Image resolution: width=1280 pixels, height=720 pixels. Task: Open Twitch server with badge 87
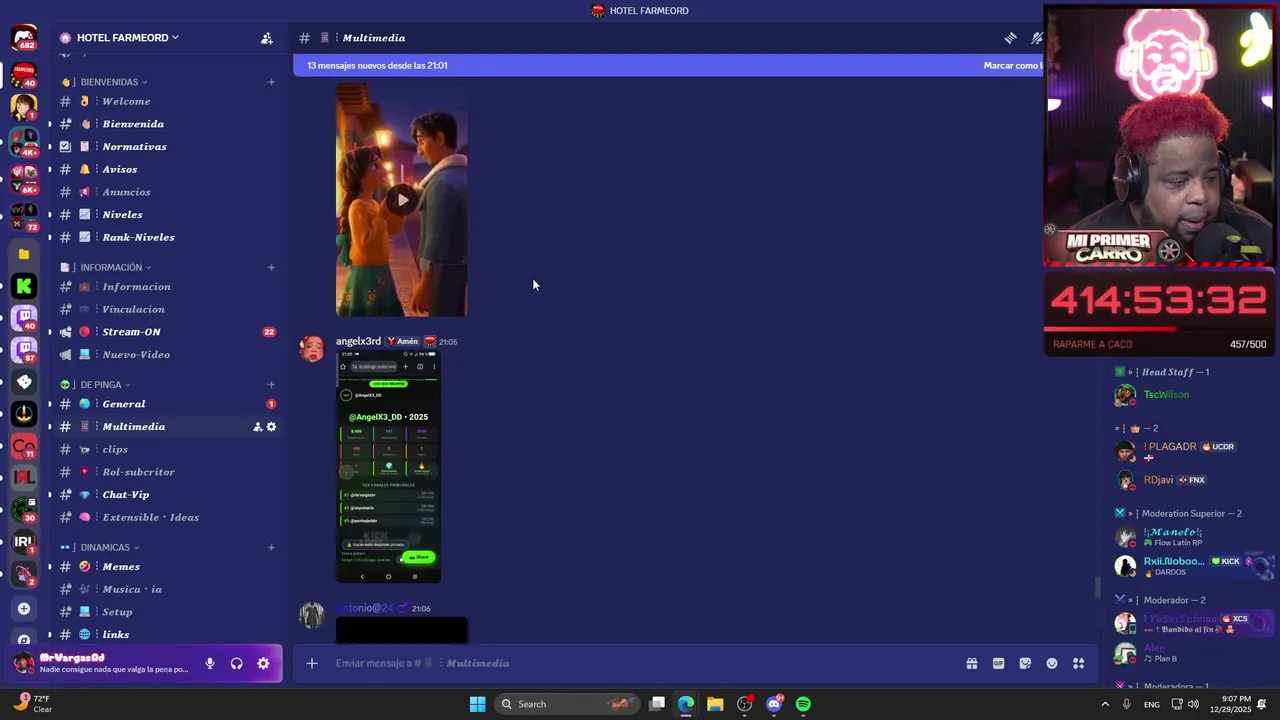point(24,350)
